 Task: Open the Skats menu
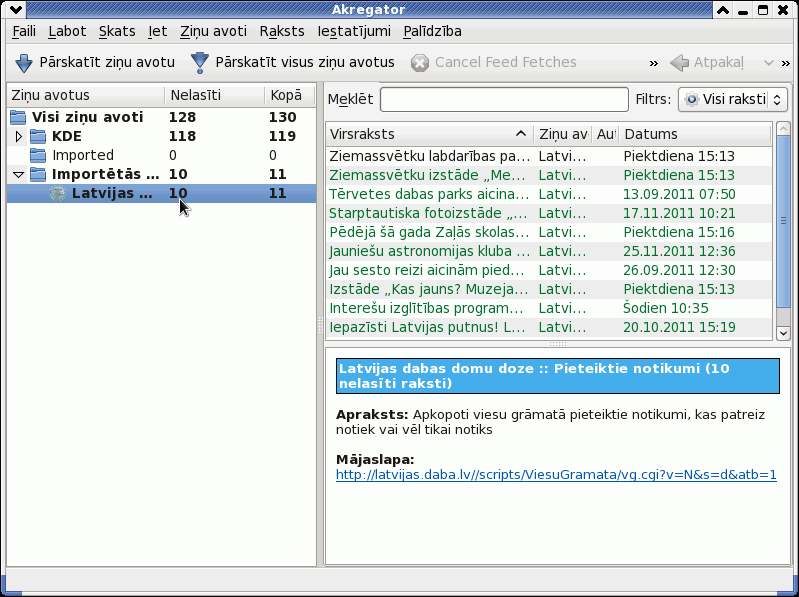pos(117,31)
